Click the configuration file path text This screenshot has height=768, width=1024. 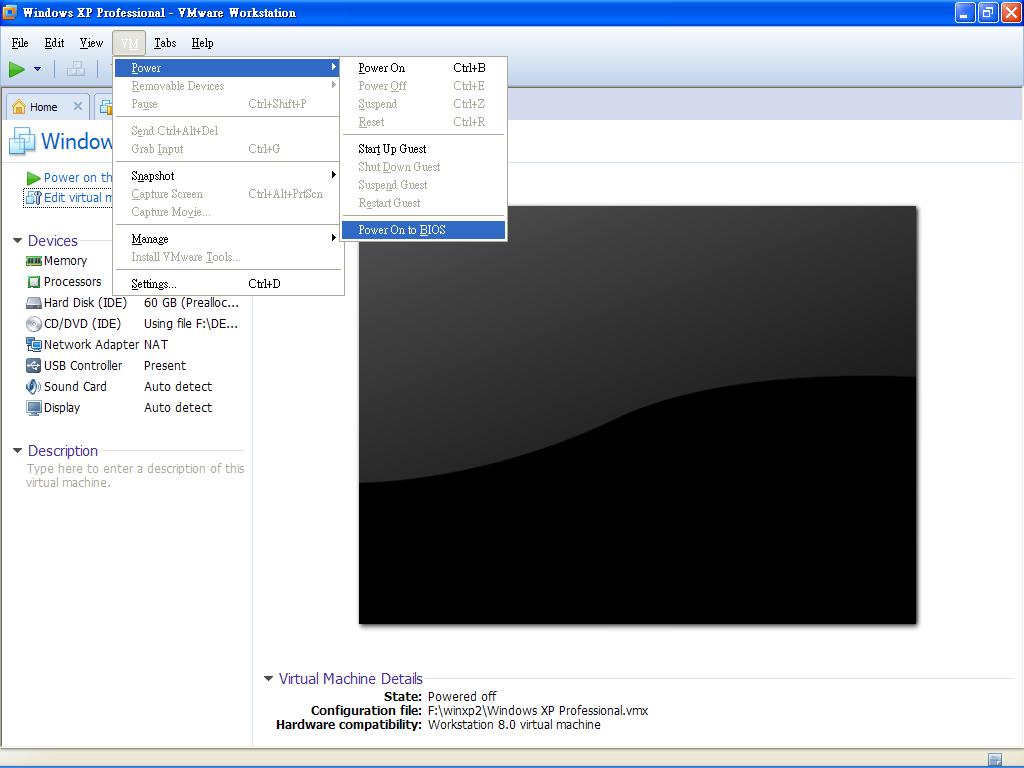pos(538,711)
